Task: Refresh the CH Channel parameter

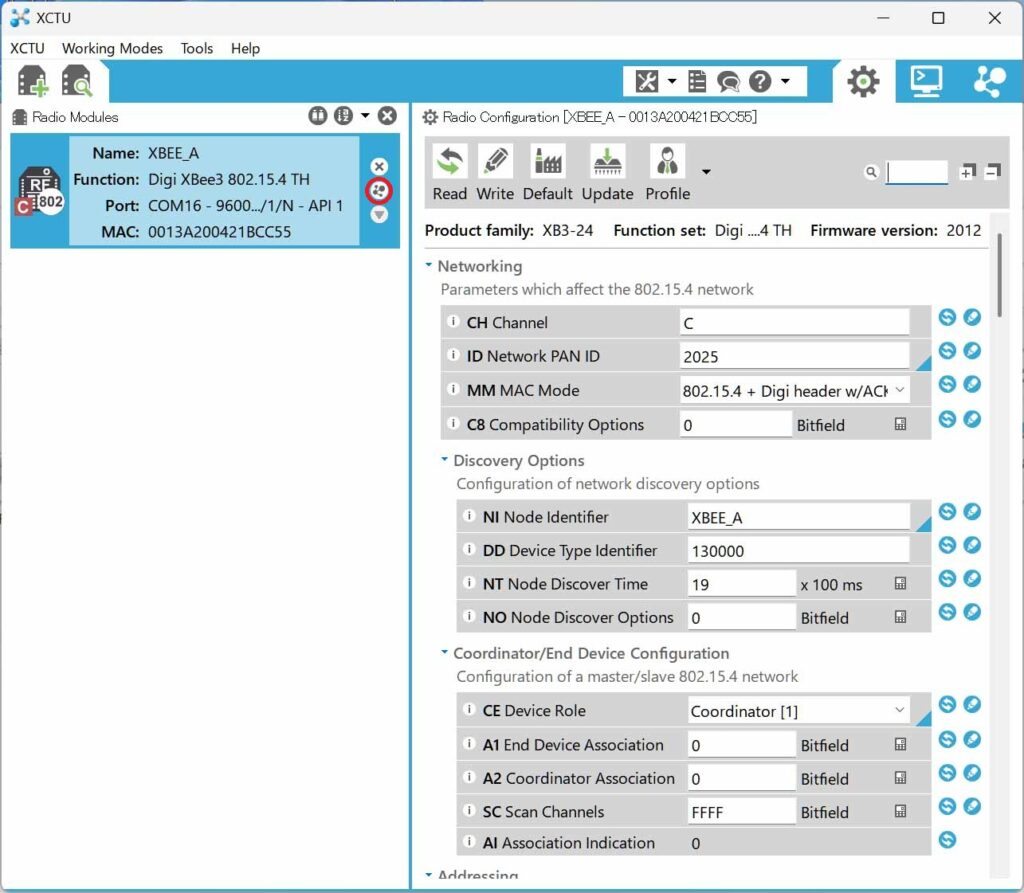Action: pos(948,317)
